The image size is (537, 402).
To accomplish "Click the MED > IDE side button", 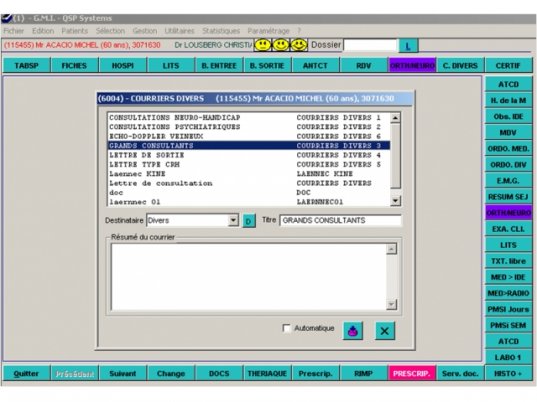I will 509,277.
